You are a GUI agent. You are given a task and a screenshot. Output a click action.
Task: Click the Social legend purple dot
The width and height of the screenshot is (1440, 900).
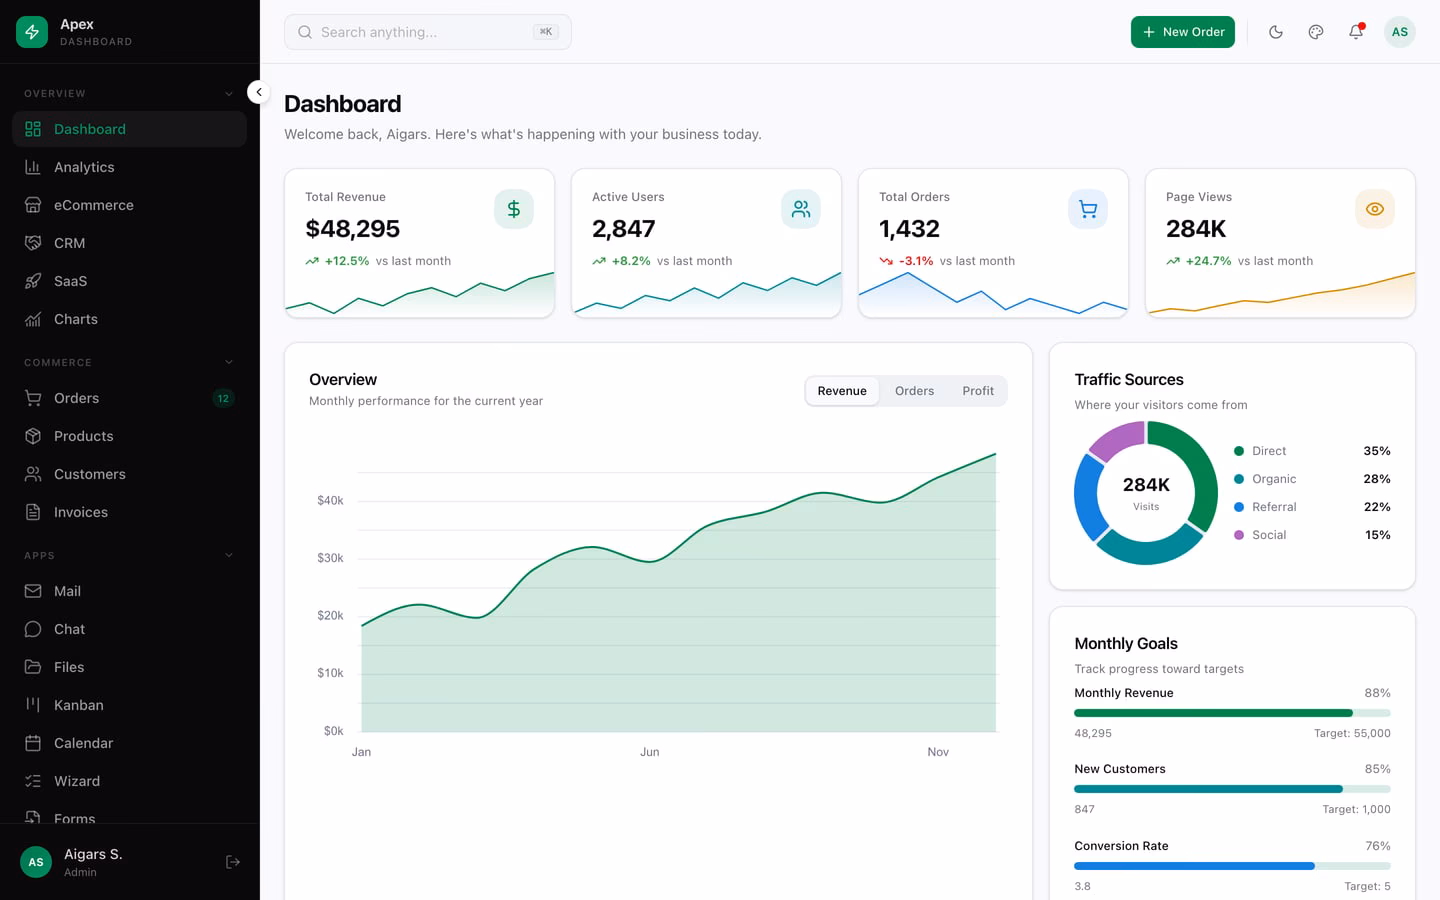(x=1239, y=535)
